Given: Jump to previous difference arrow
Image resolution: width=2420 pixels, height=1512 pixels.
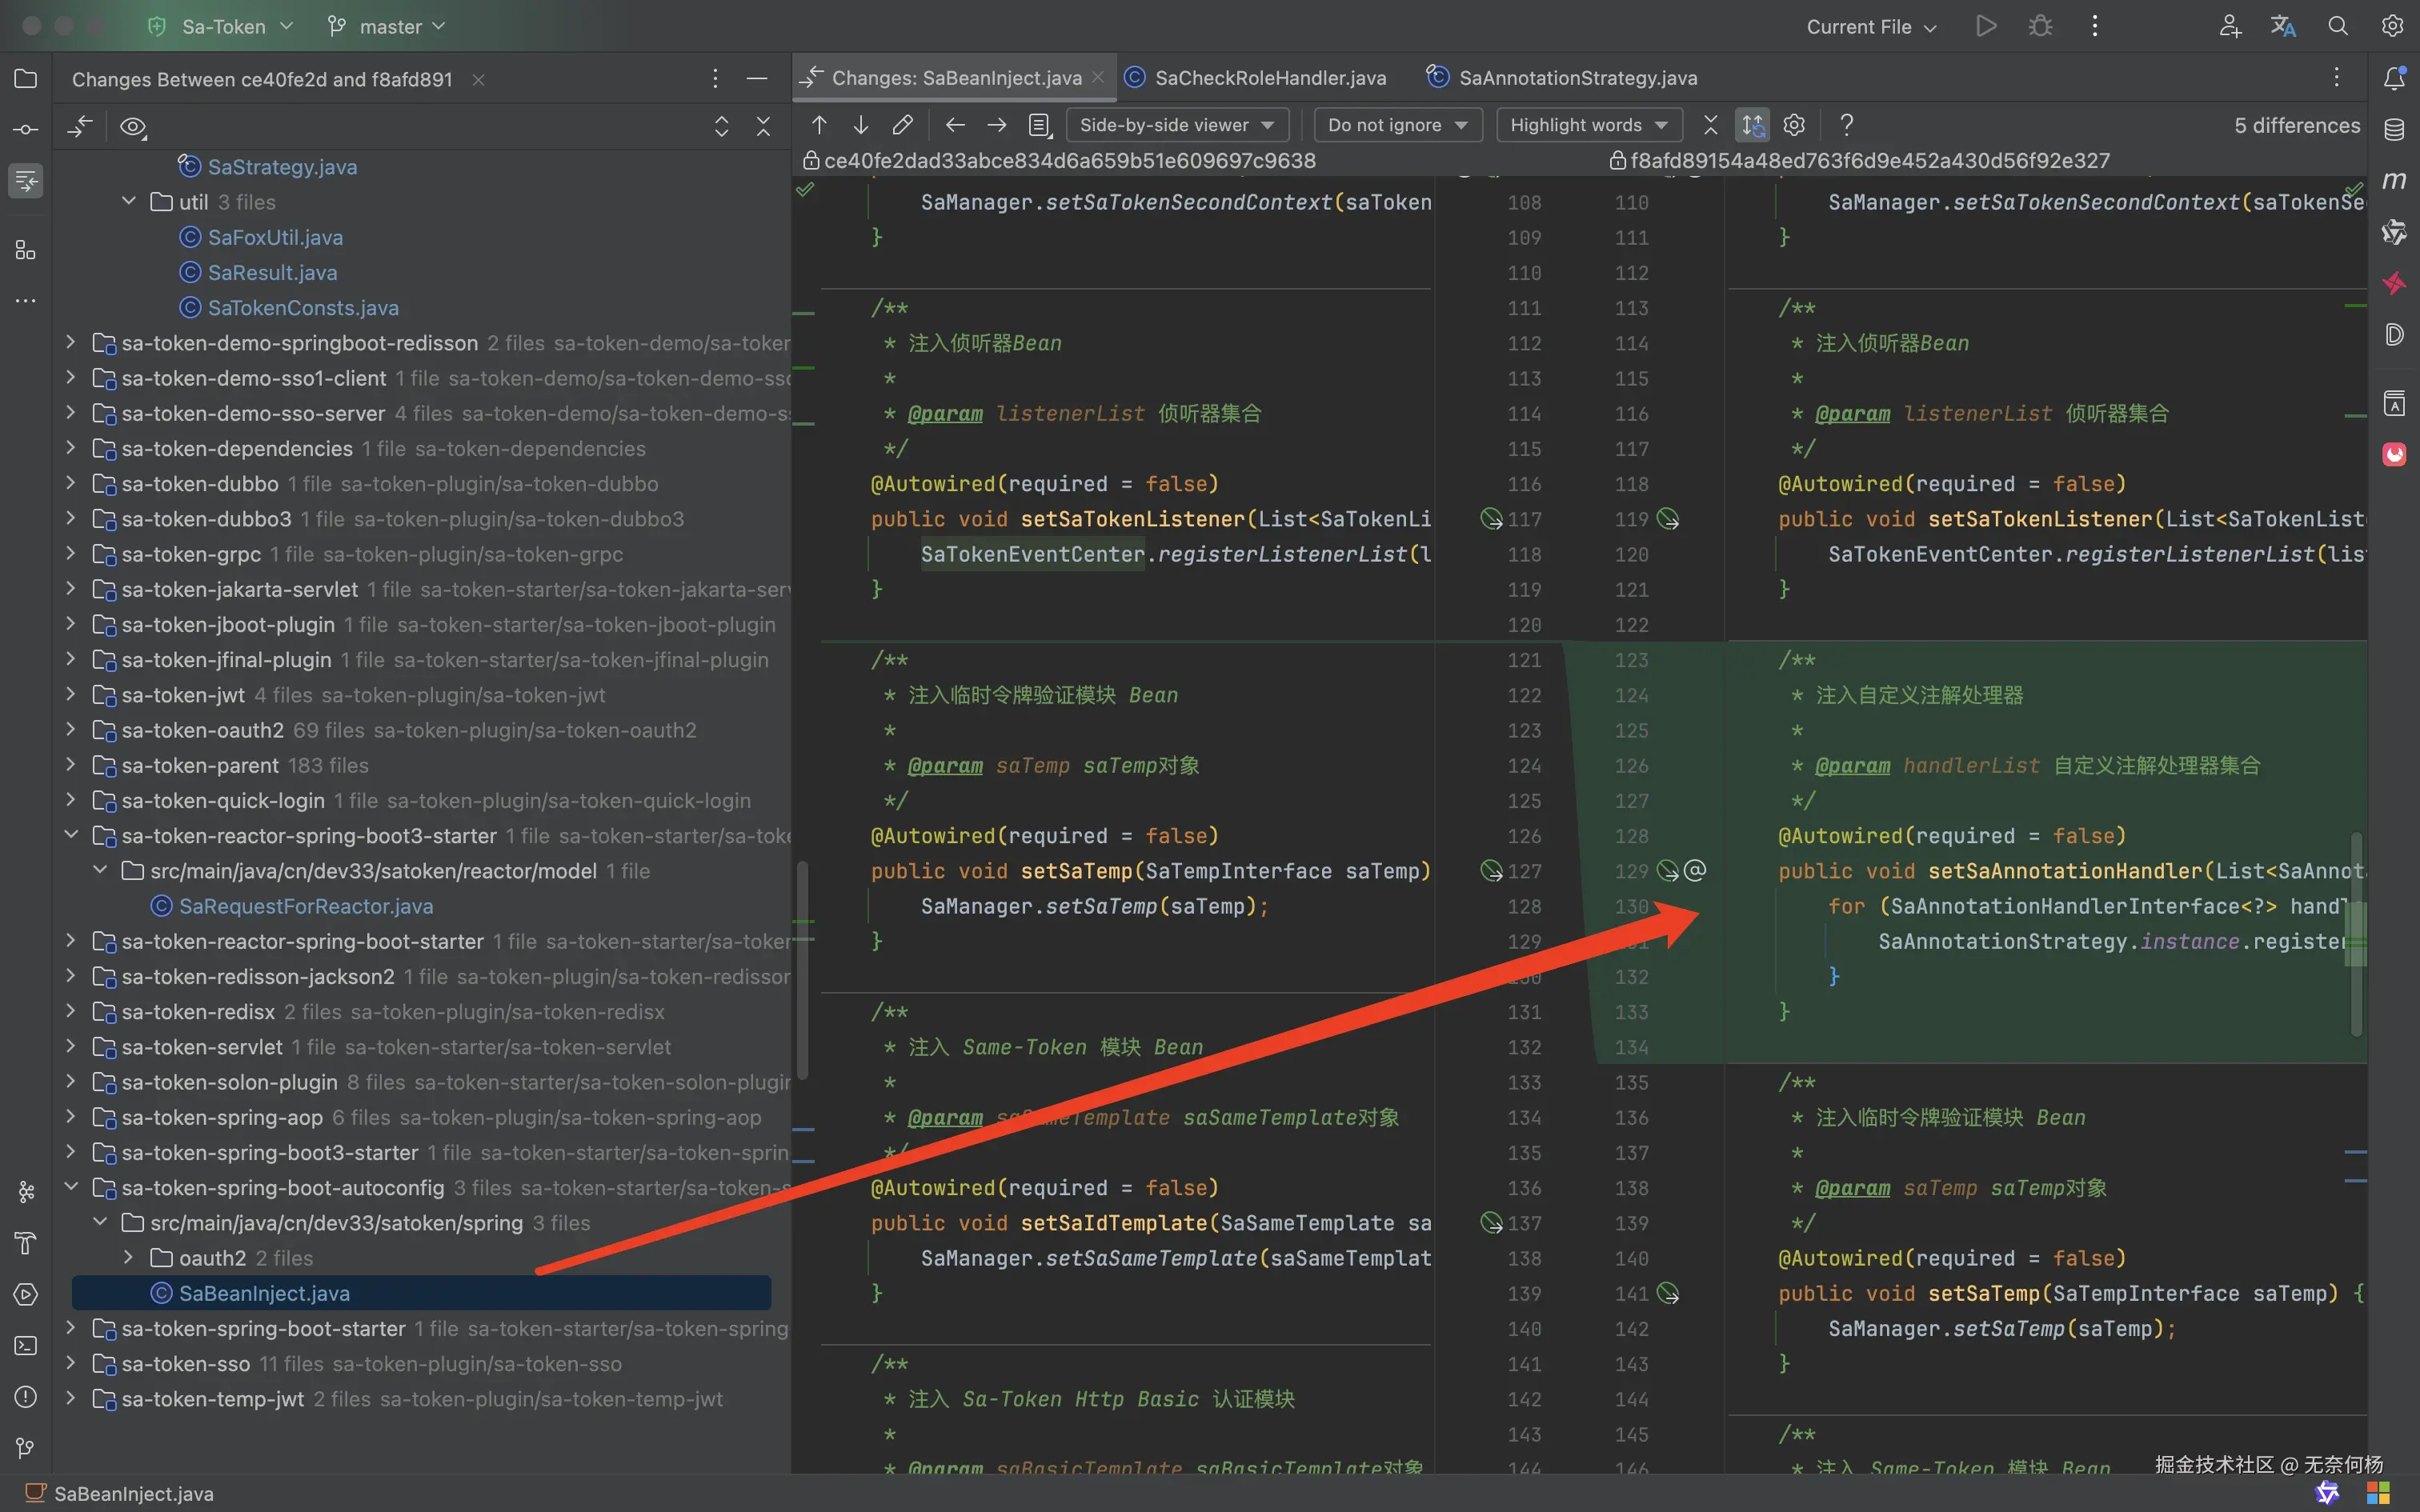Looking at the screenshot, I should click(x=819, y=125).
